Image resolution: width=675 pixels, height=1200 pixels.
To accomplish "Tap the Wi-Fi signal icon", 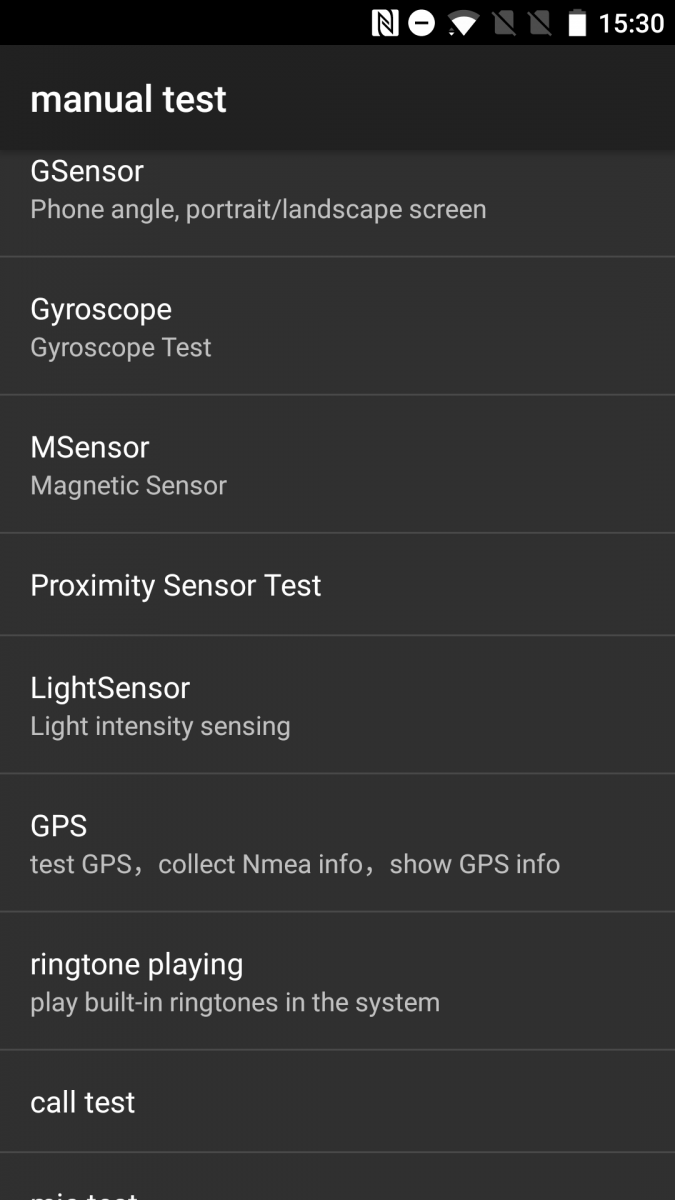I will click(x=463, y=23).
